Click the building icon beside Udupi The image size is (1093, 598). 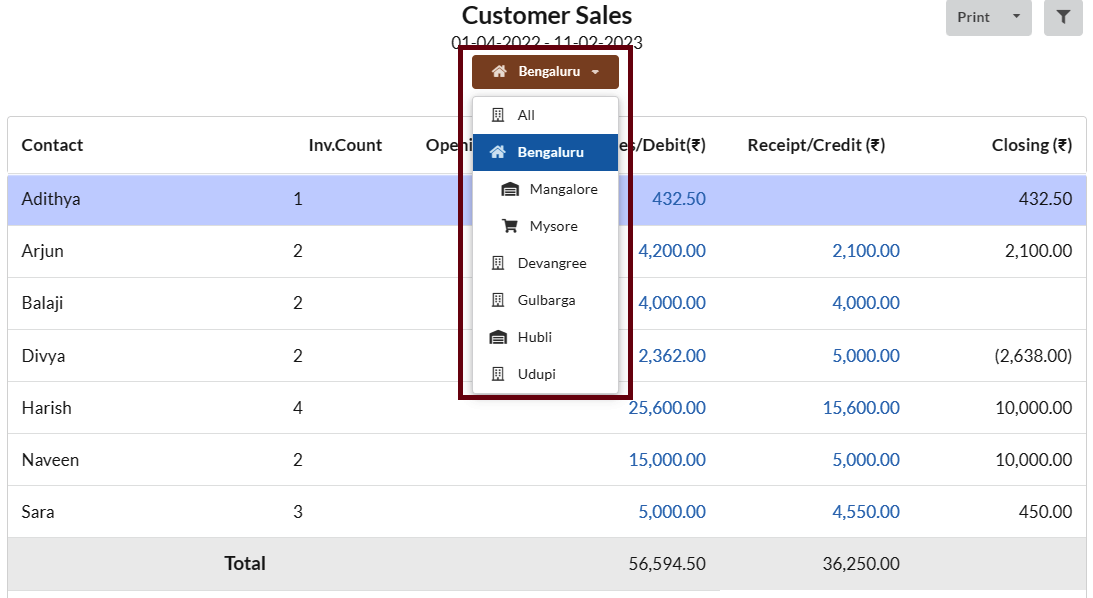pyautogui.click(x=498, y=374)
